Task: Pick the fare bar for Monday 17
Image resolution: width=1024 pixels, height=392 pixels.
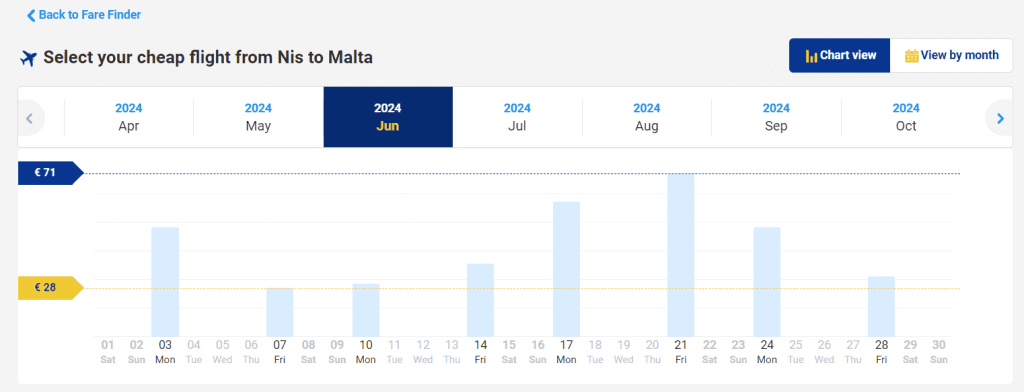Action: 566,269
